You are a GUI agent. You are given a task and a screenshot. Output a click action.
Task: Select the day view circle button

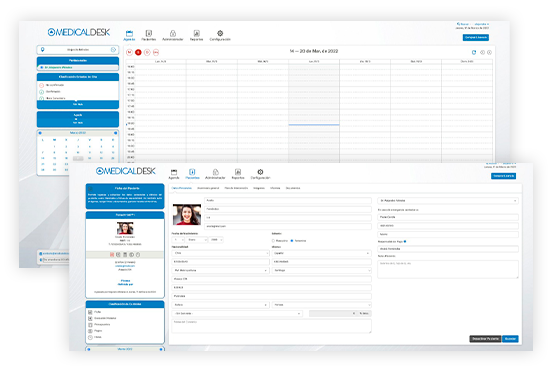[147, 52]
